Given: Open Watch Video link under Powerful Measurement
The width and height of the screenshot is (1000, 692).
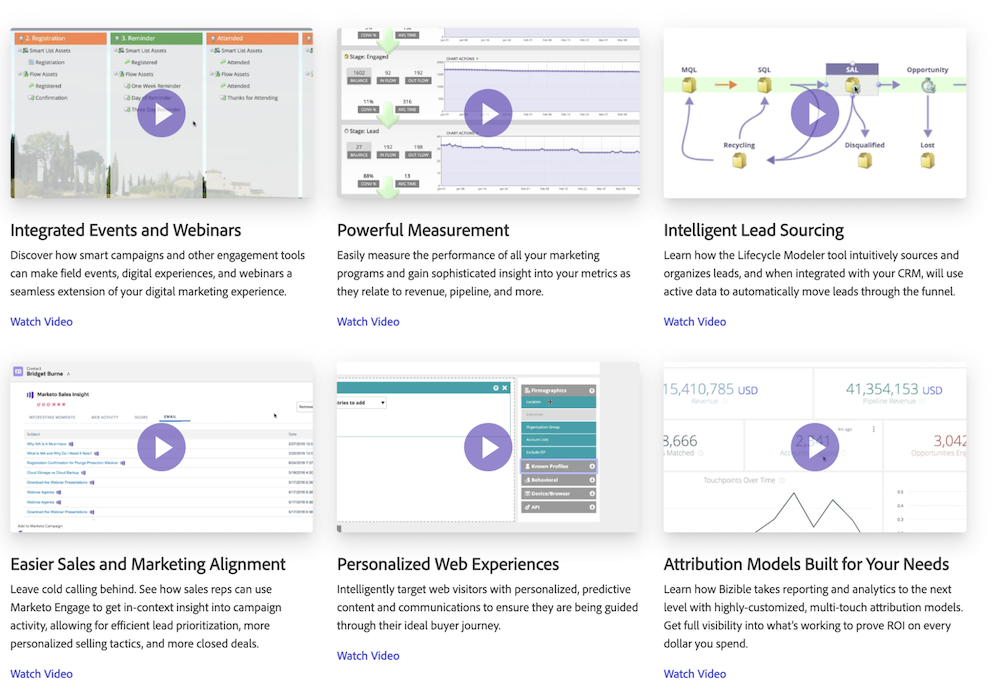Looking at the screenshot, I should [368, 321].
